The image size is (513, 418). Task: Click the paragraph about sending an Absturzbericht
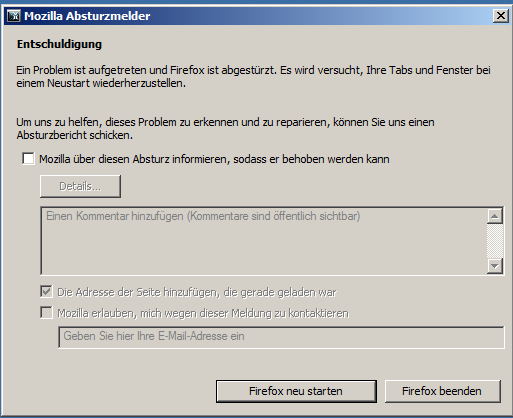point(225,129)
